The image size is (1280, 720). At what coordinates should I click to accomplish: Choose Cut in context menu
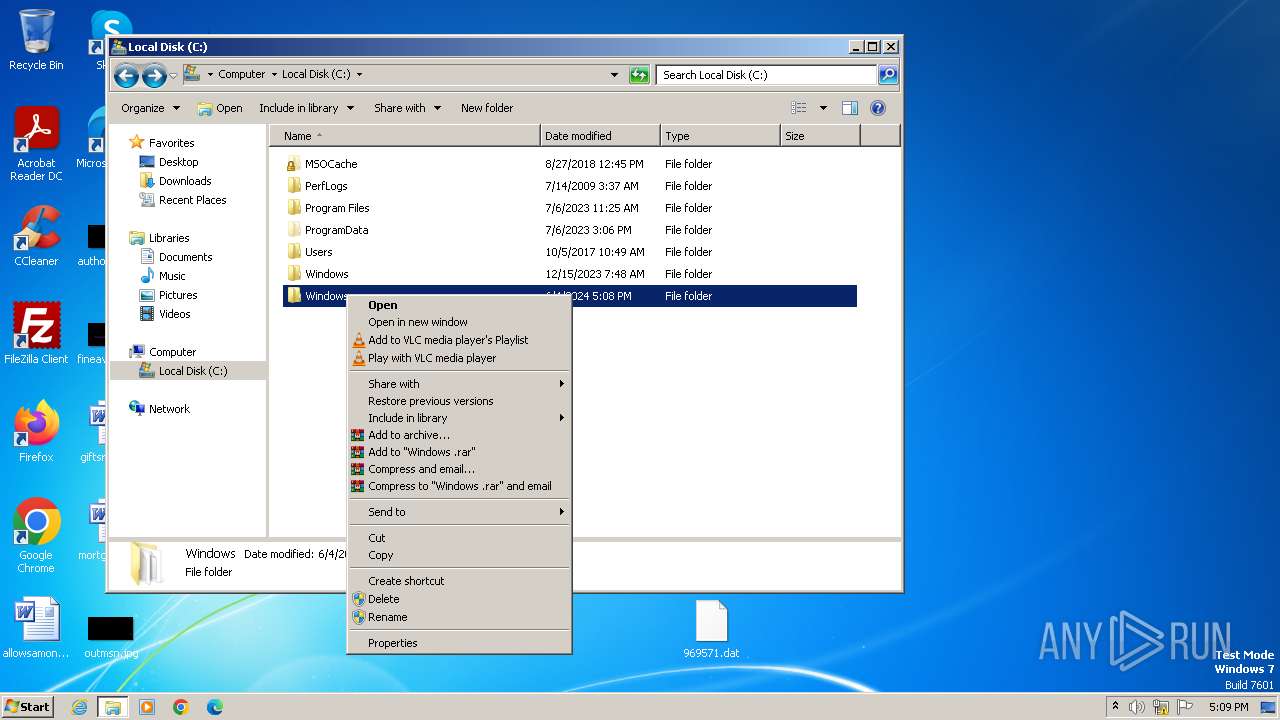459,538
